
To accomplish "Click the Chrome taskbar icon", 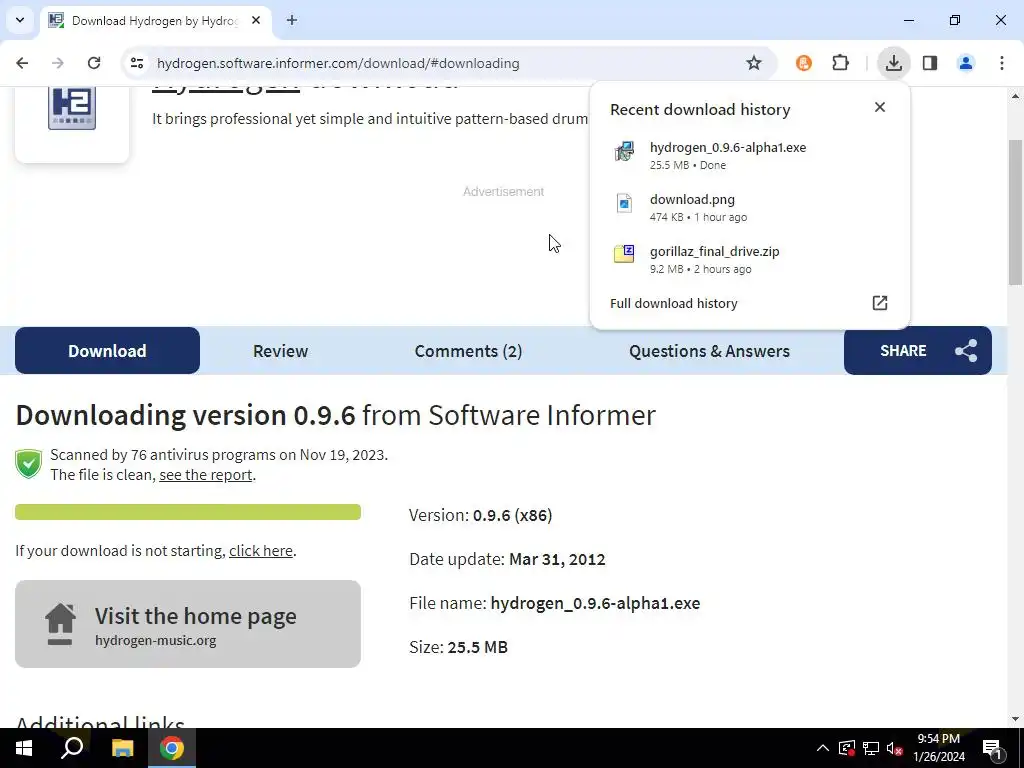I will tap(172, 748).
